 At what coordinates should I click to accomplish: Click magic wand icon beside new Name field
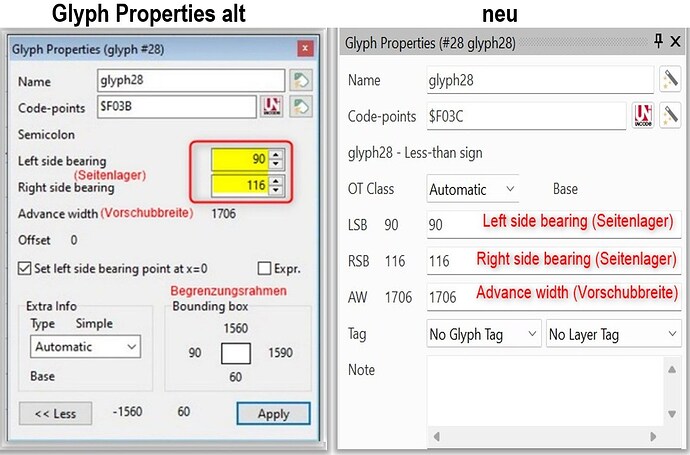(x=669, y=79)
